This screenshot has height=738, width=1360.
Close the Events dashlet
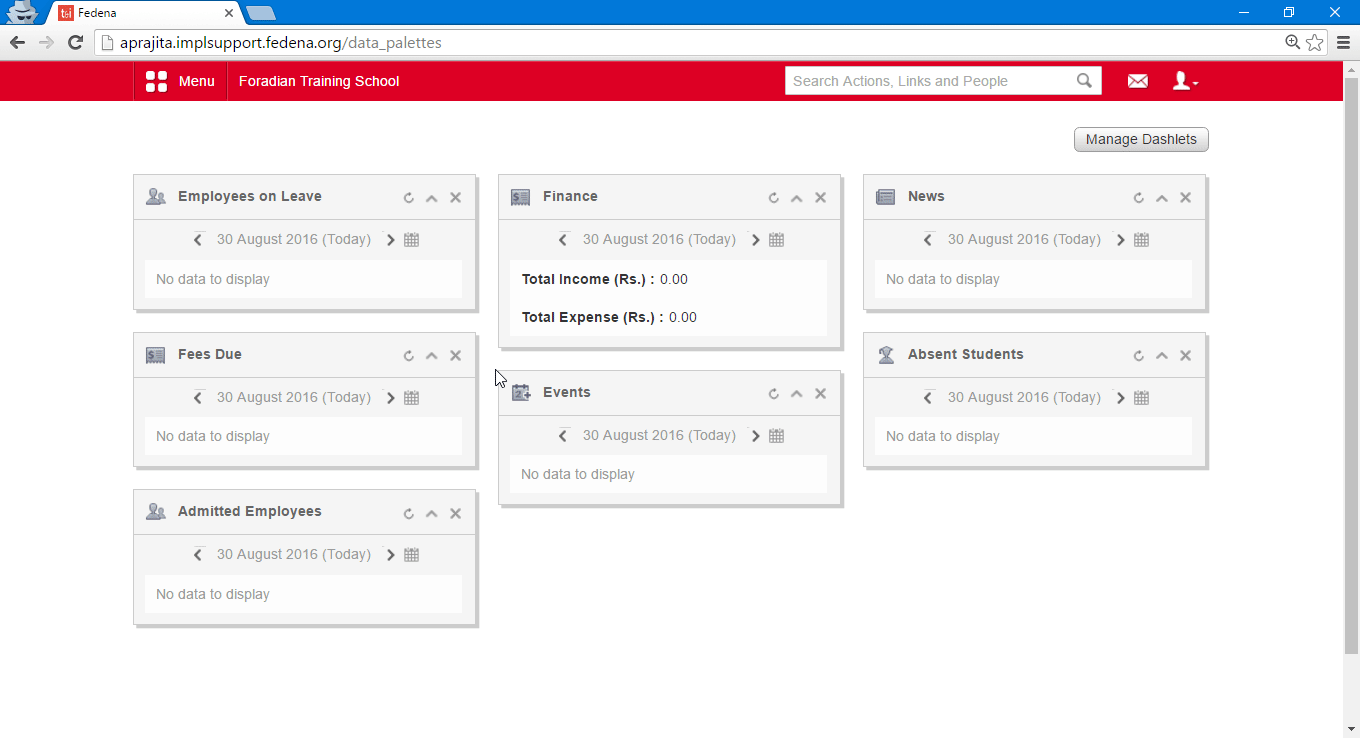821,394
